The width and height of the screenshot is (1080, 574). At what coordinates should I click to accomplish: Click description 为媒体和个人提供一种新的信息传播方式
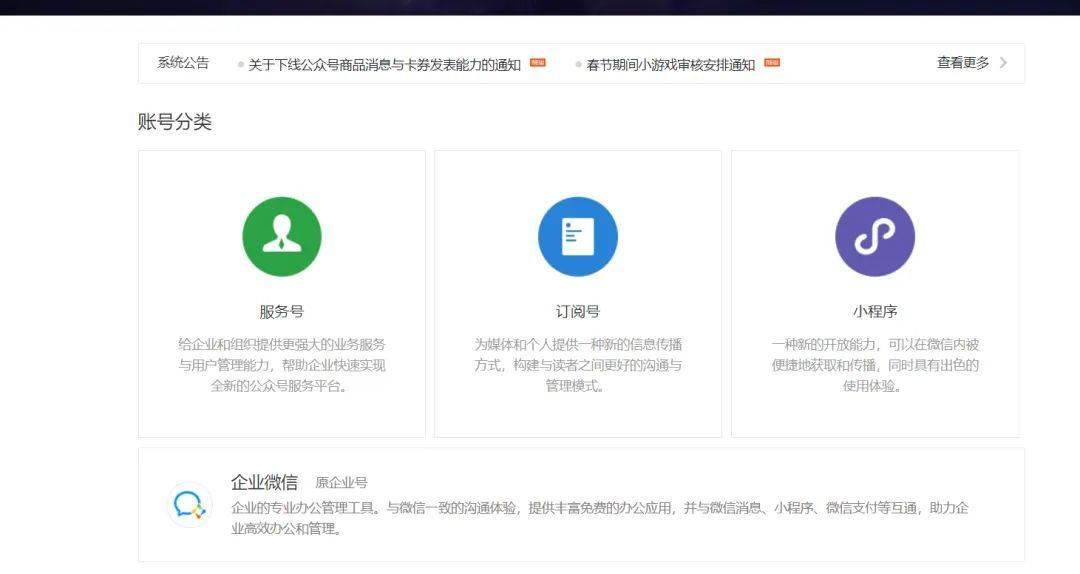click(578, 365)
